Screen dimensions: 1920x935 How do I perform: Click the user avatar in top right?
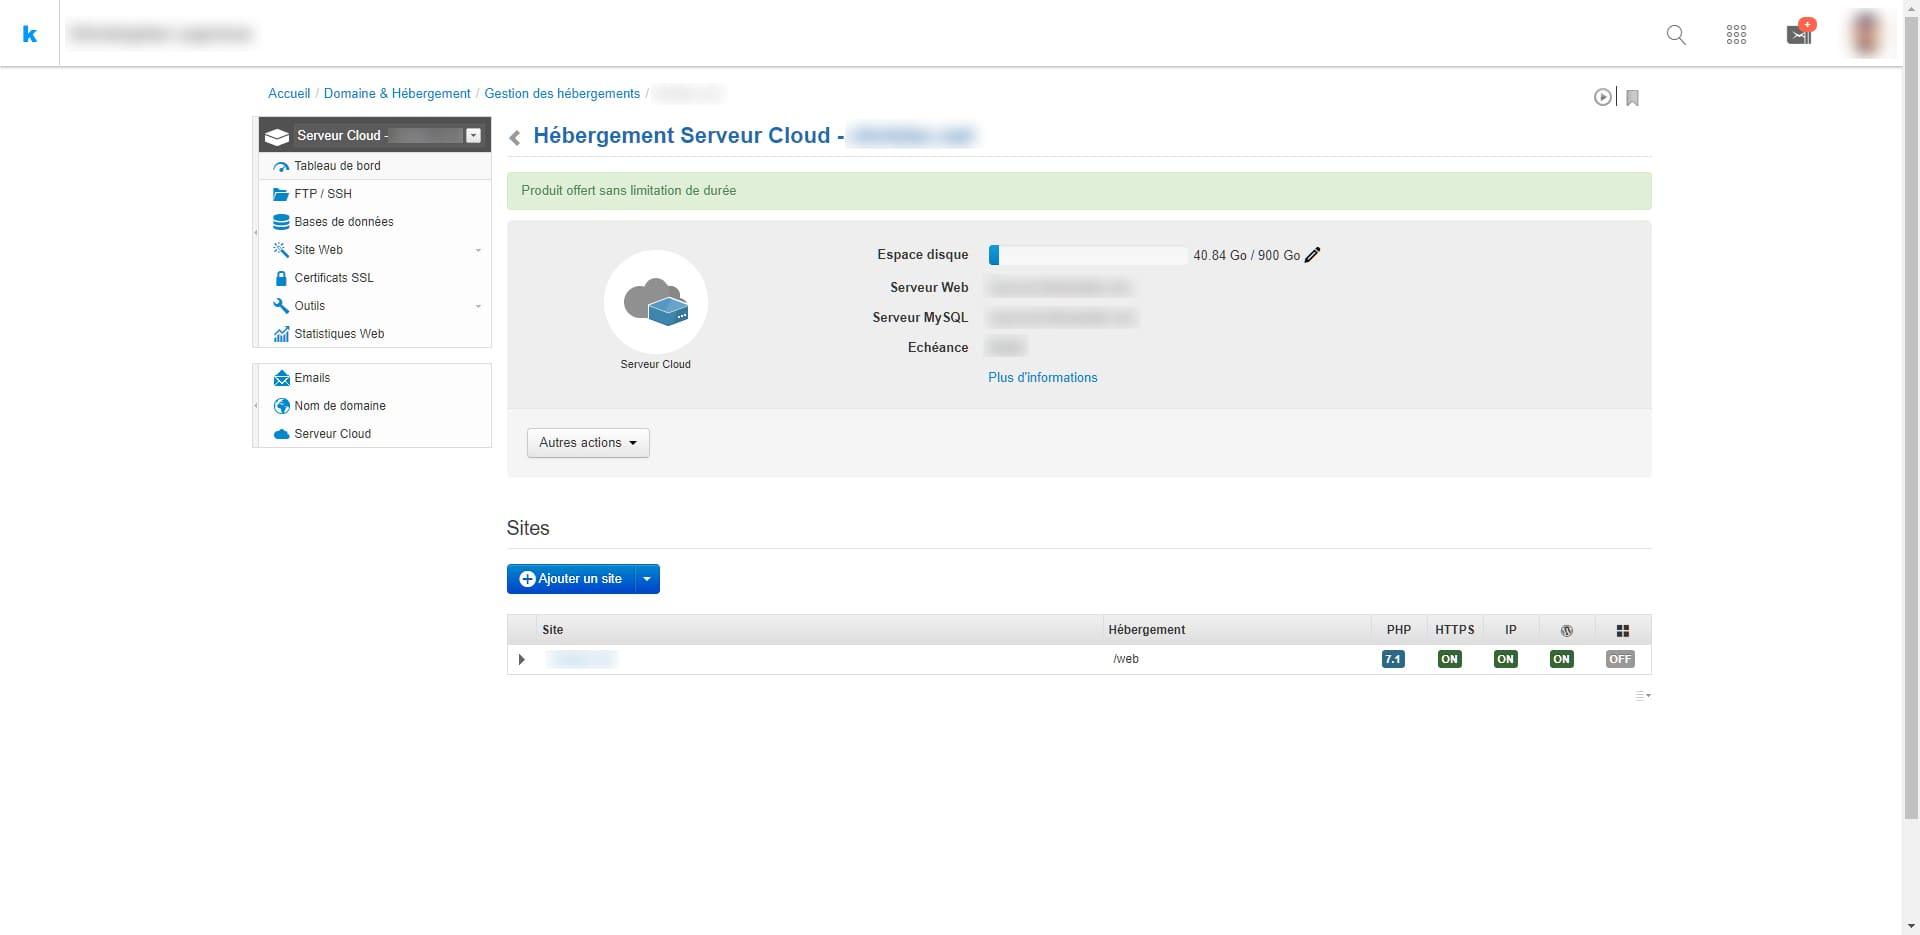click(x=1866, y=34)
